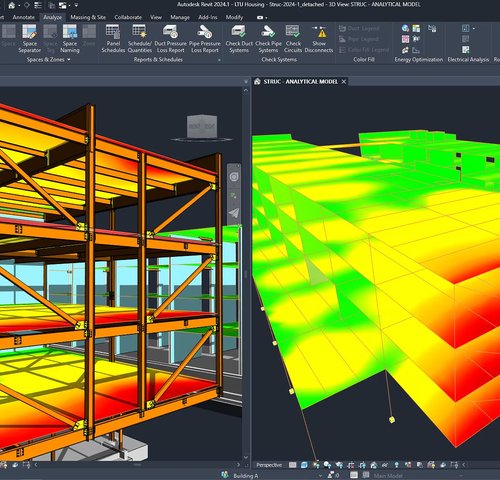Switch to the Collaborate ribbon tab
Screen dimensions: 500x480
[x=128, y=17]
